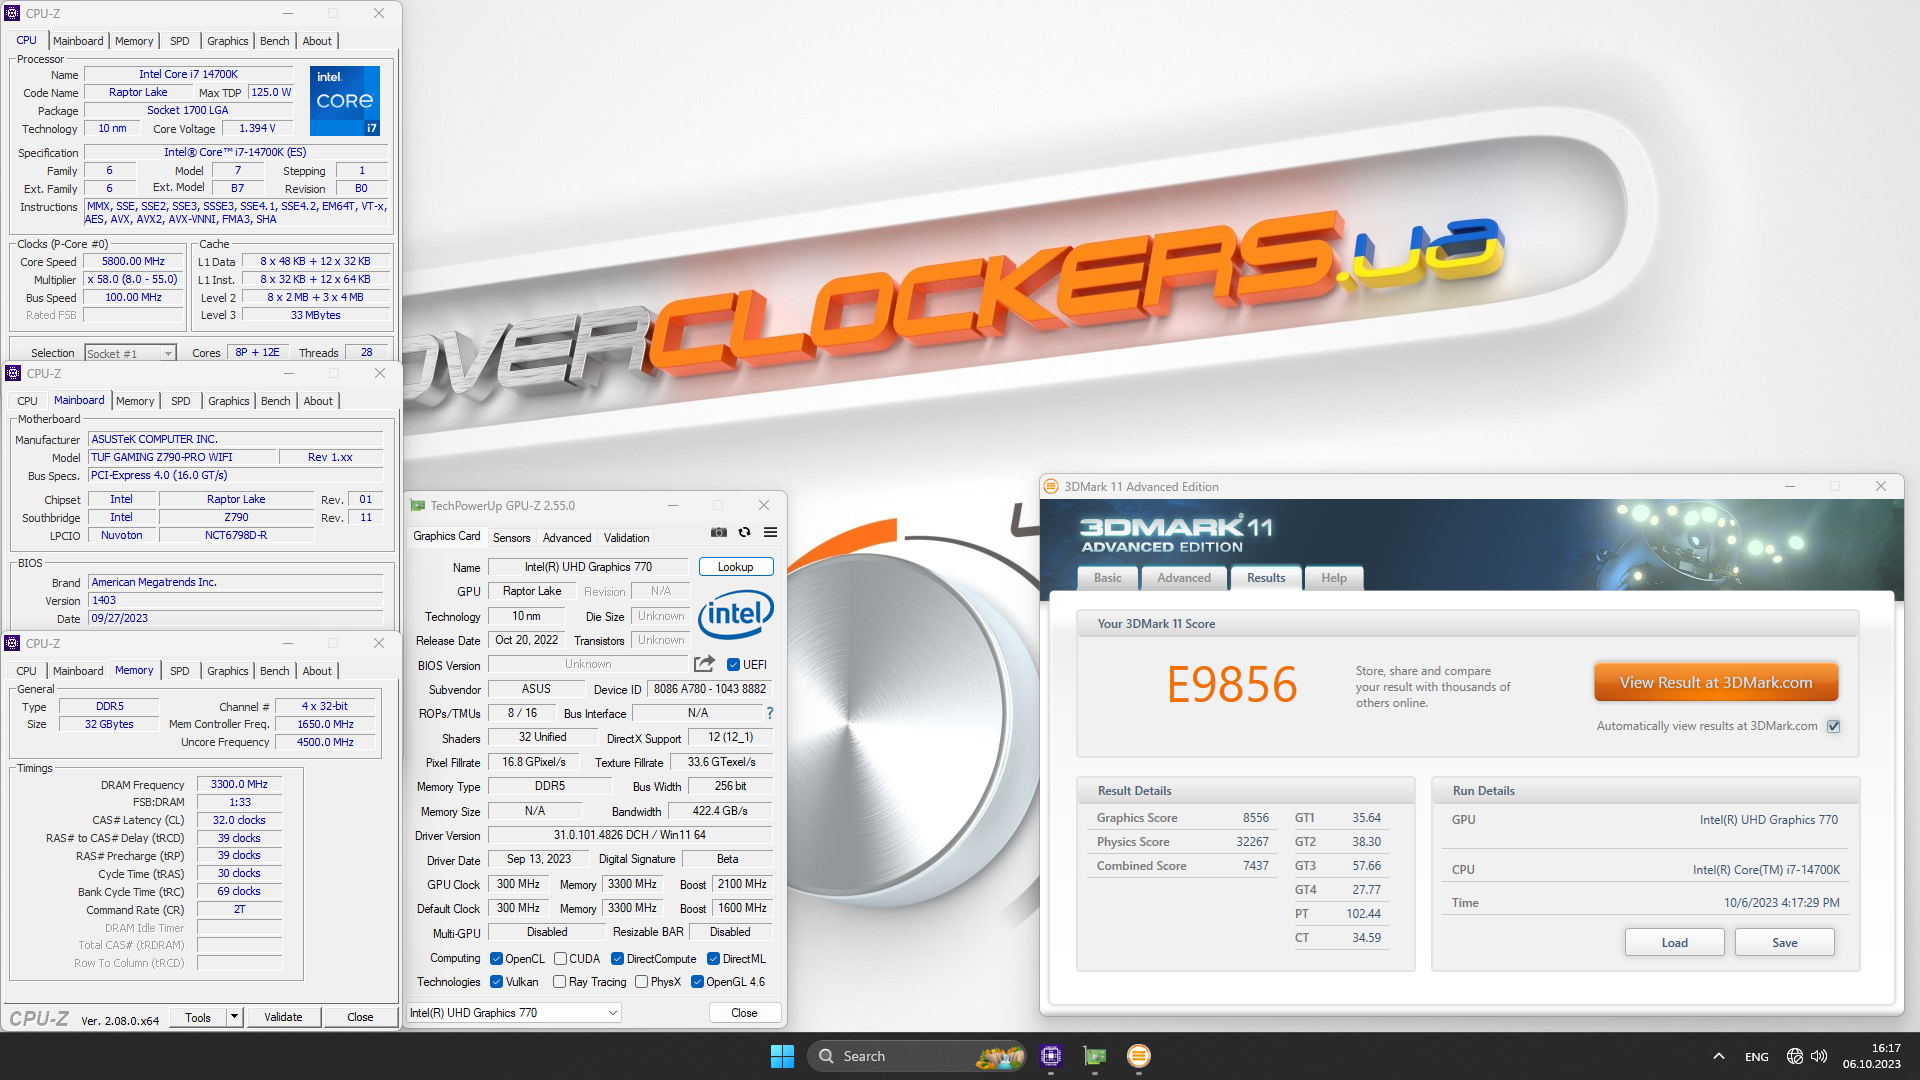This screenshot has height=1080, width=1920.
Task: Click the Save button in 3DMark 11
Action: (1785, 943)
